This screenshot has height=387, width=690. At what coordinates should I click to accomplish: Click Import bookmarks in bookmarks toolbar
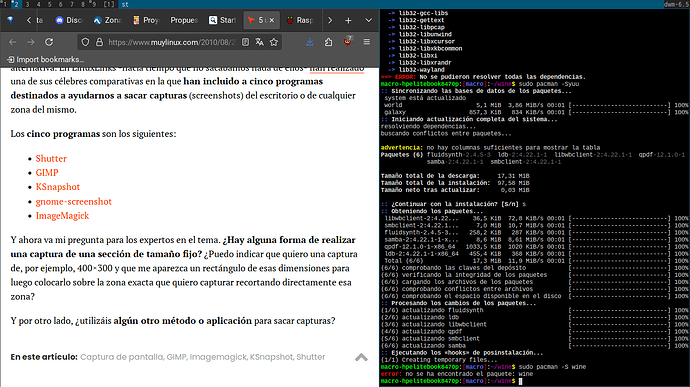coord(45,59)
